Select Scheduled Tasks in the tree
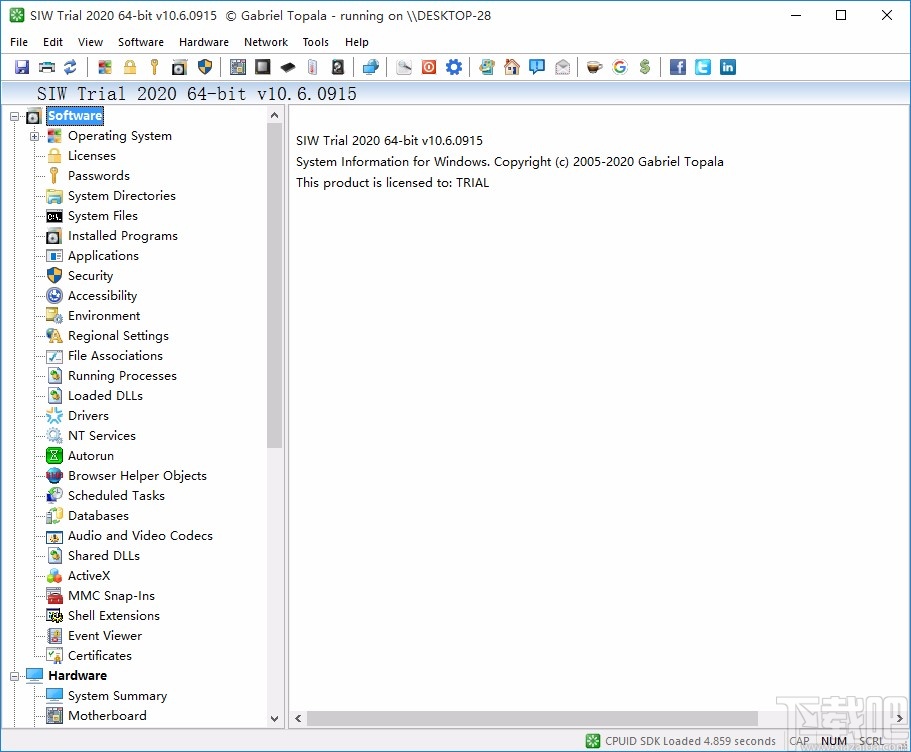 [116, 496]
